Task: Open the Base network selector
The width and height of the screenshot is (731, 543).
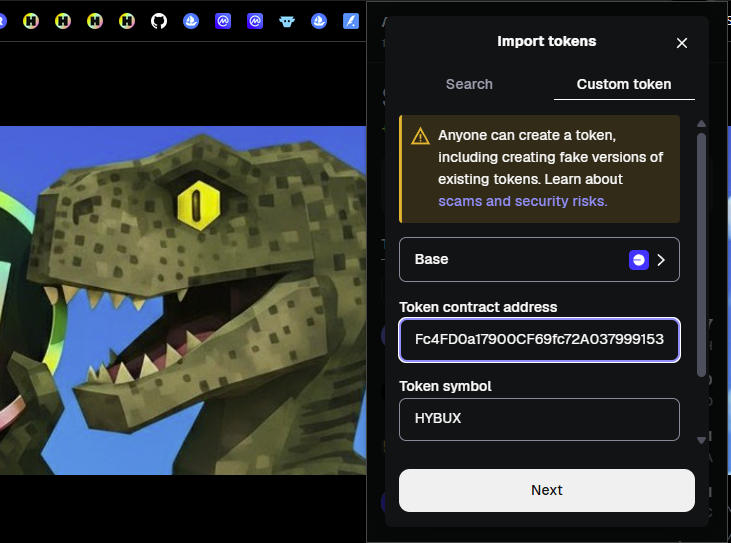Action: (x=539, y=259)
